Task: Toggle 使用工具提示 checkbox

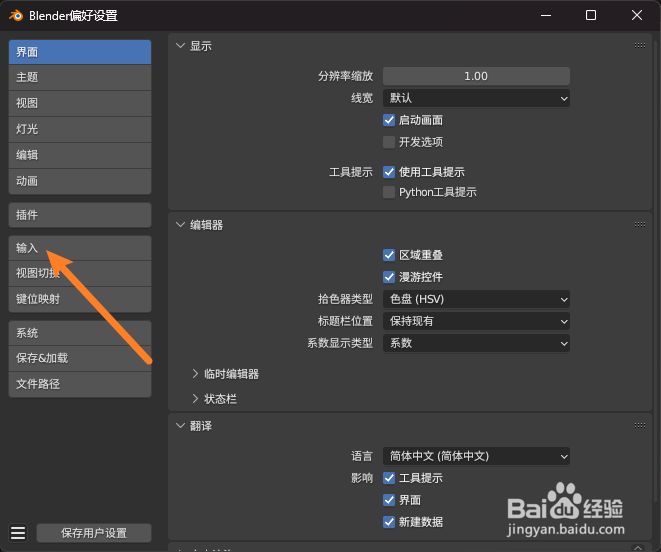Action: tap(389, 172)
